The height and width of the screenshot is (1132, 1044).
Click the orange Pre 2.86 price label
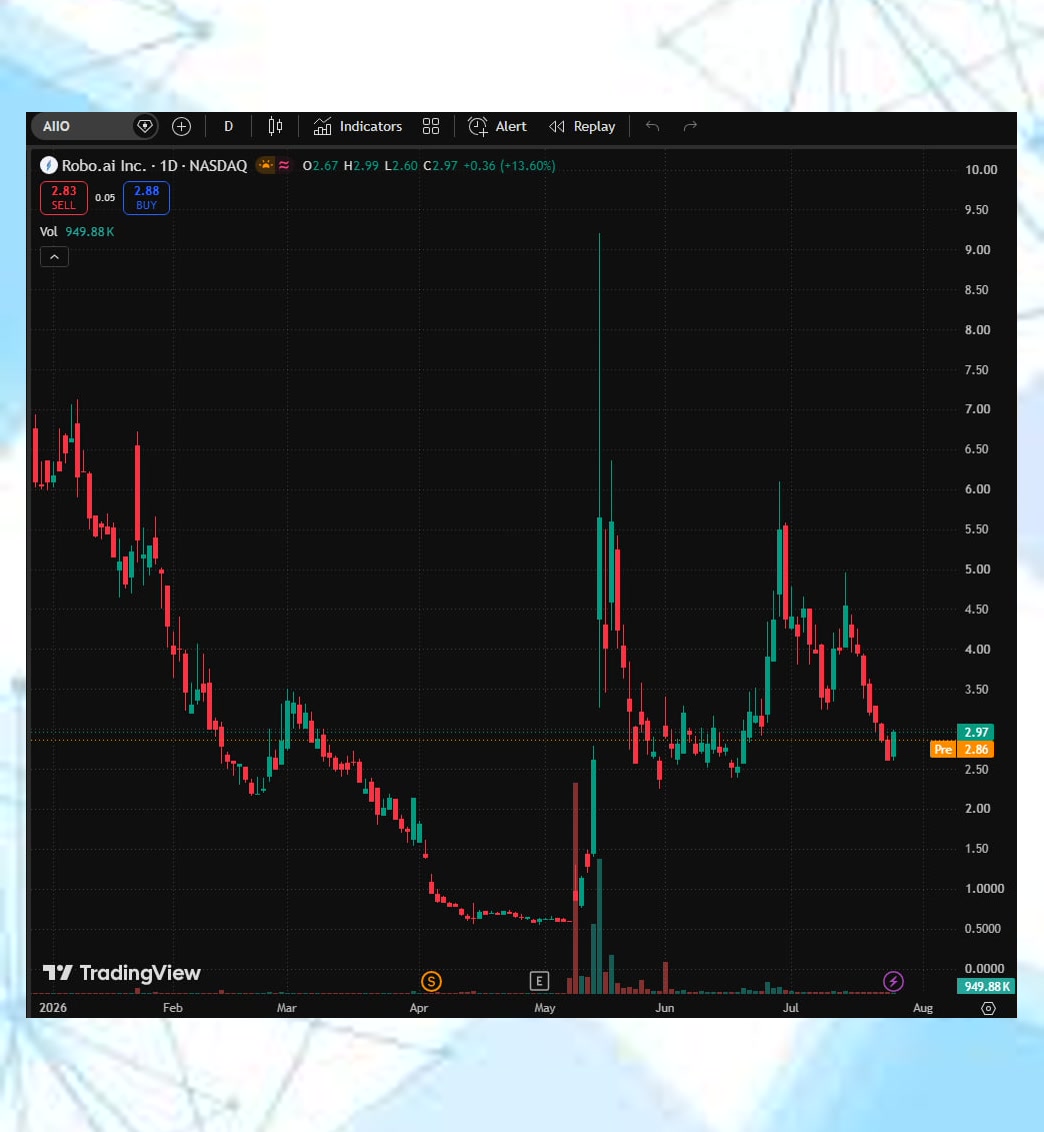962,749
